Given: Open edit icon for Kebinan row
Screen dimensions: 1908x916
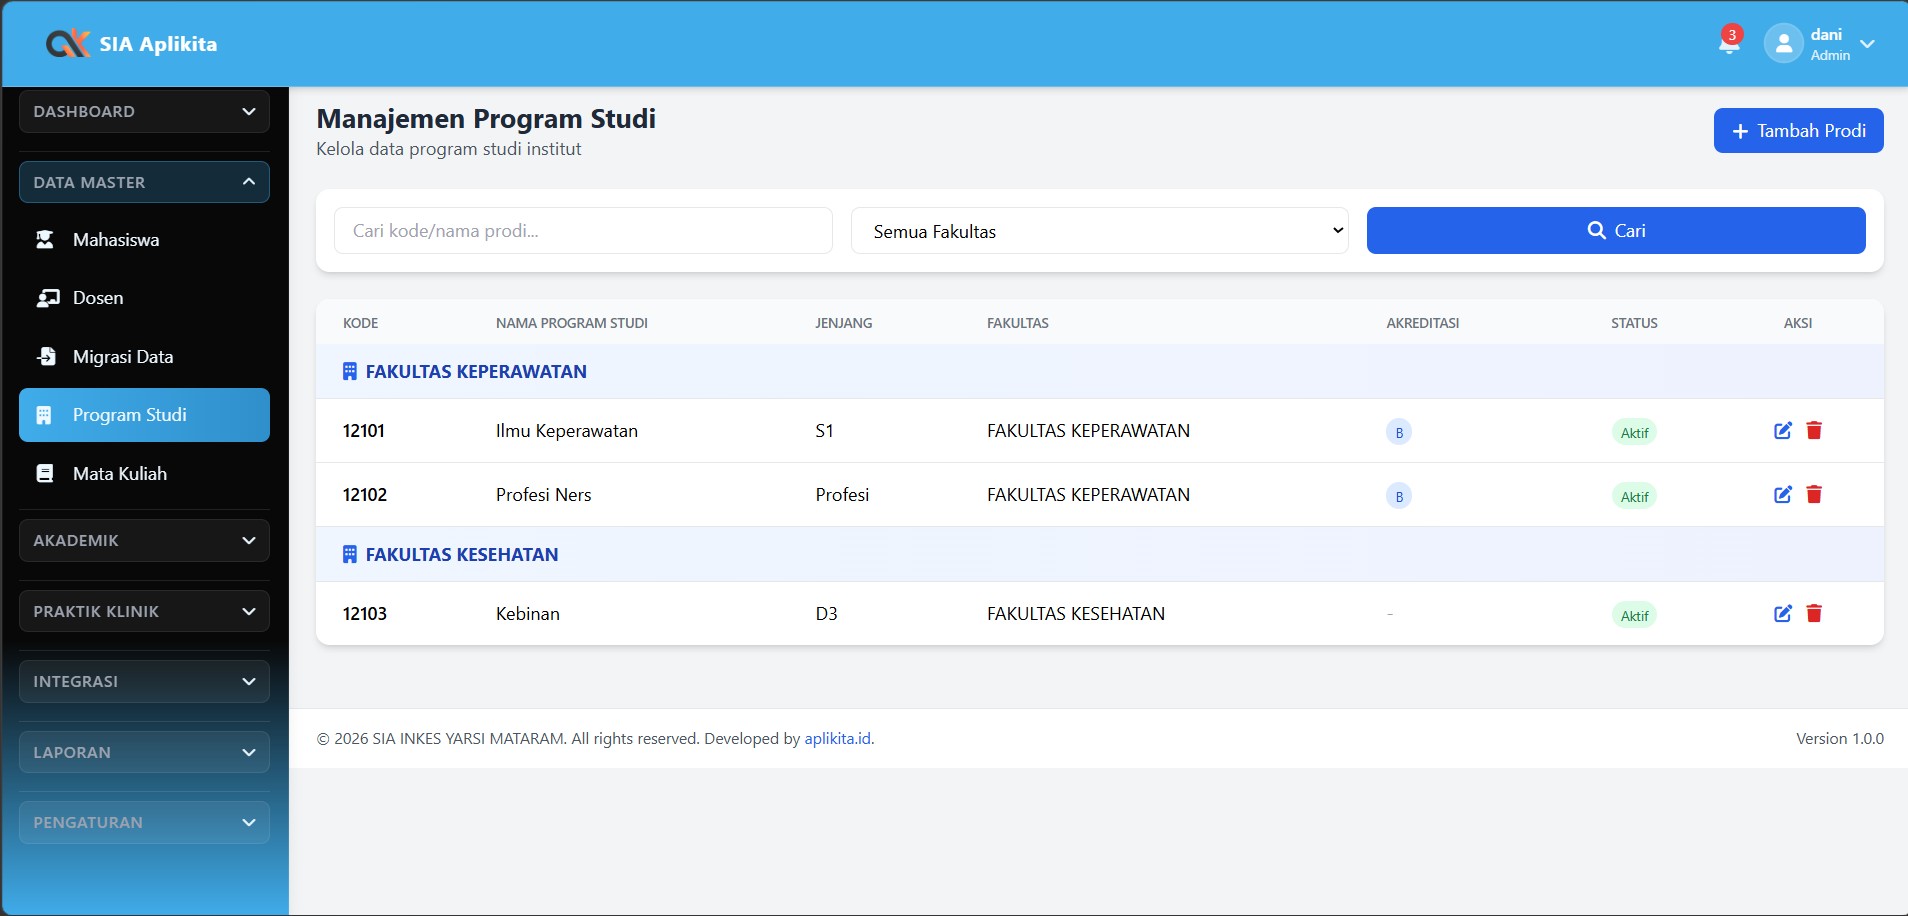Looking at the screenshot, I should pyautogui.click(x=1782, y=614).
